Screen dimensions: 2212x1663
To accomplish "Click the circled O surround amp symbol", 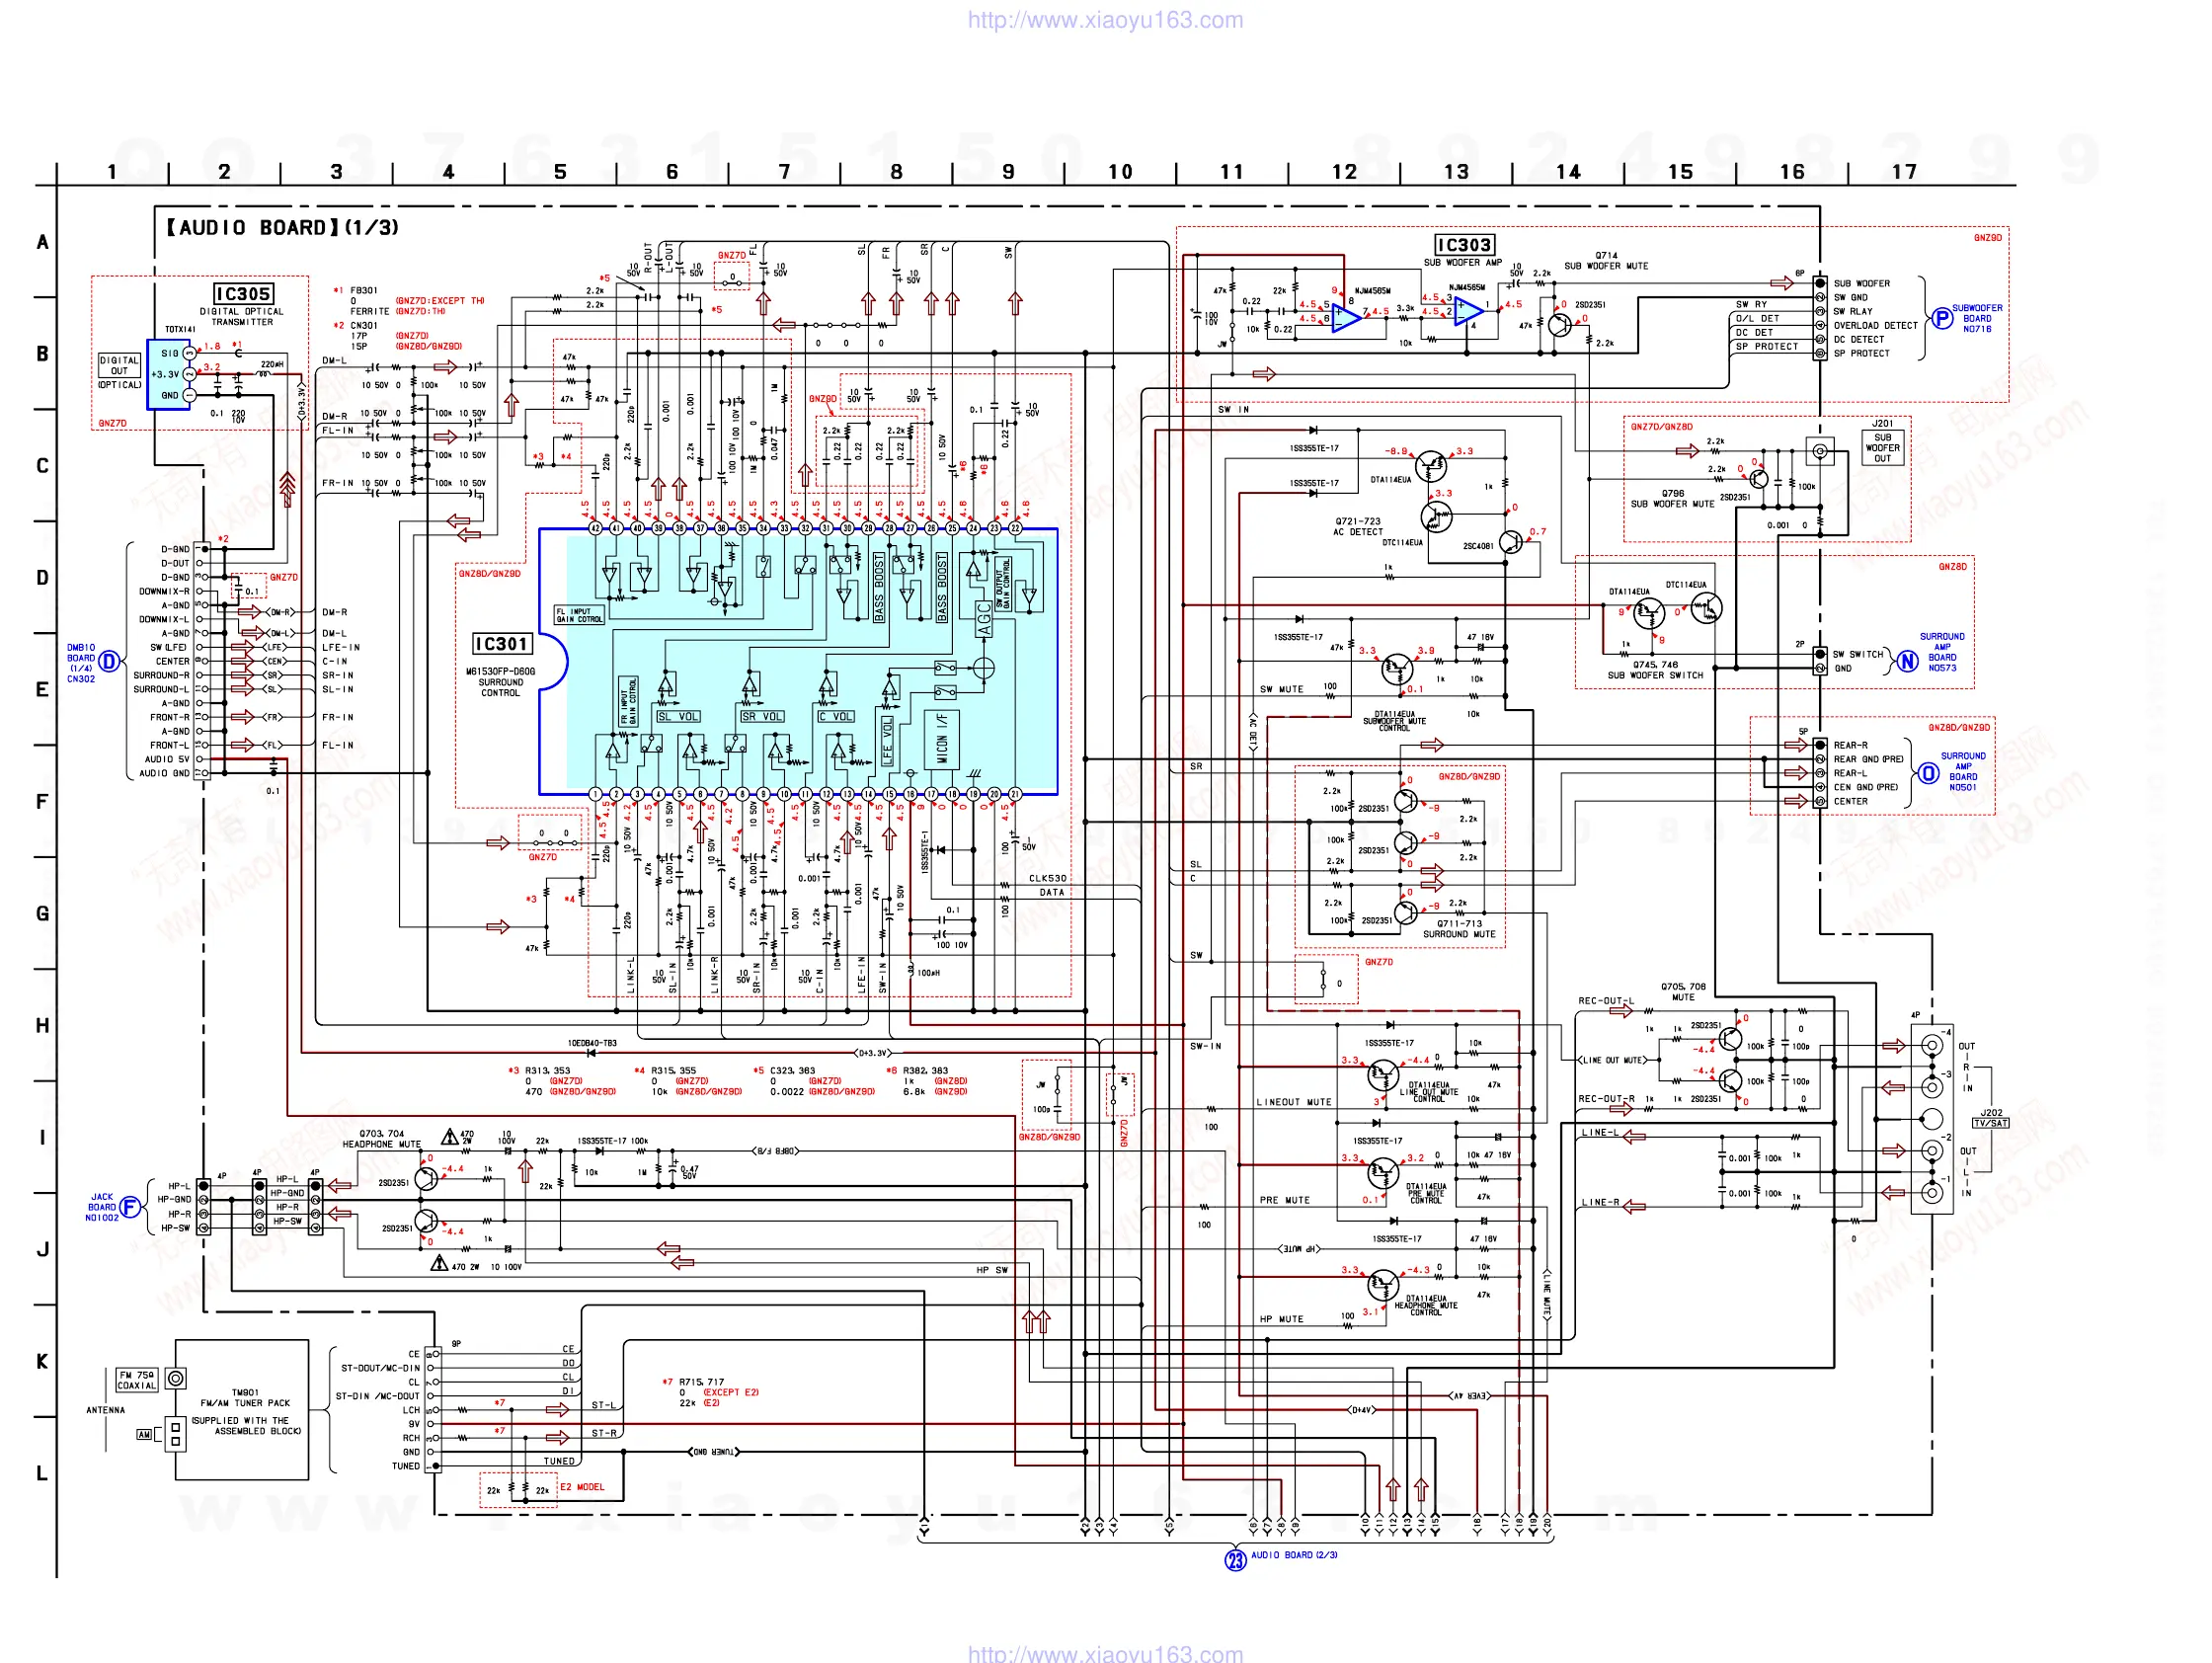I will [1929, 773].
